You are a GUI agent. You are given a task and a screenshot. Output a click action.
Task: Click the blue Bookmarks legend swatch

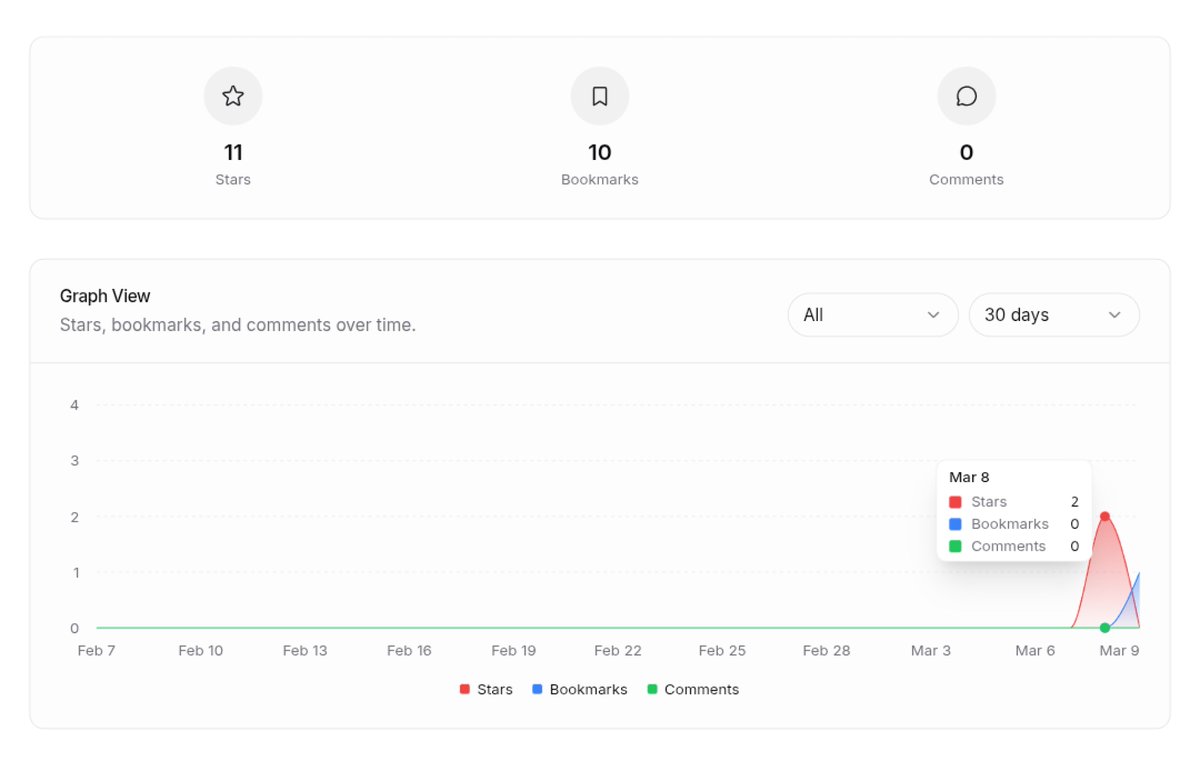537,689
